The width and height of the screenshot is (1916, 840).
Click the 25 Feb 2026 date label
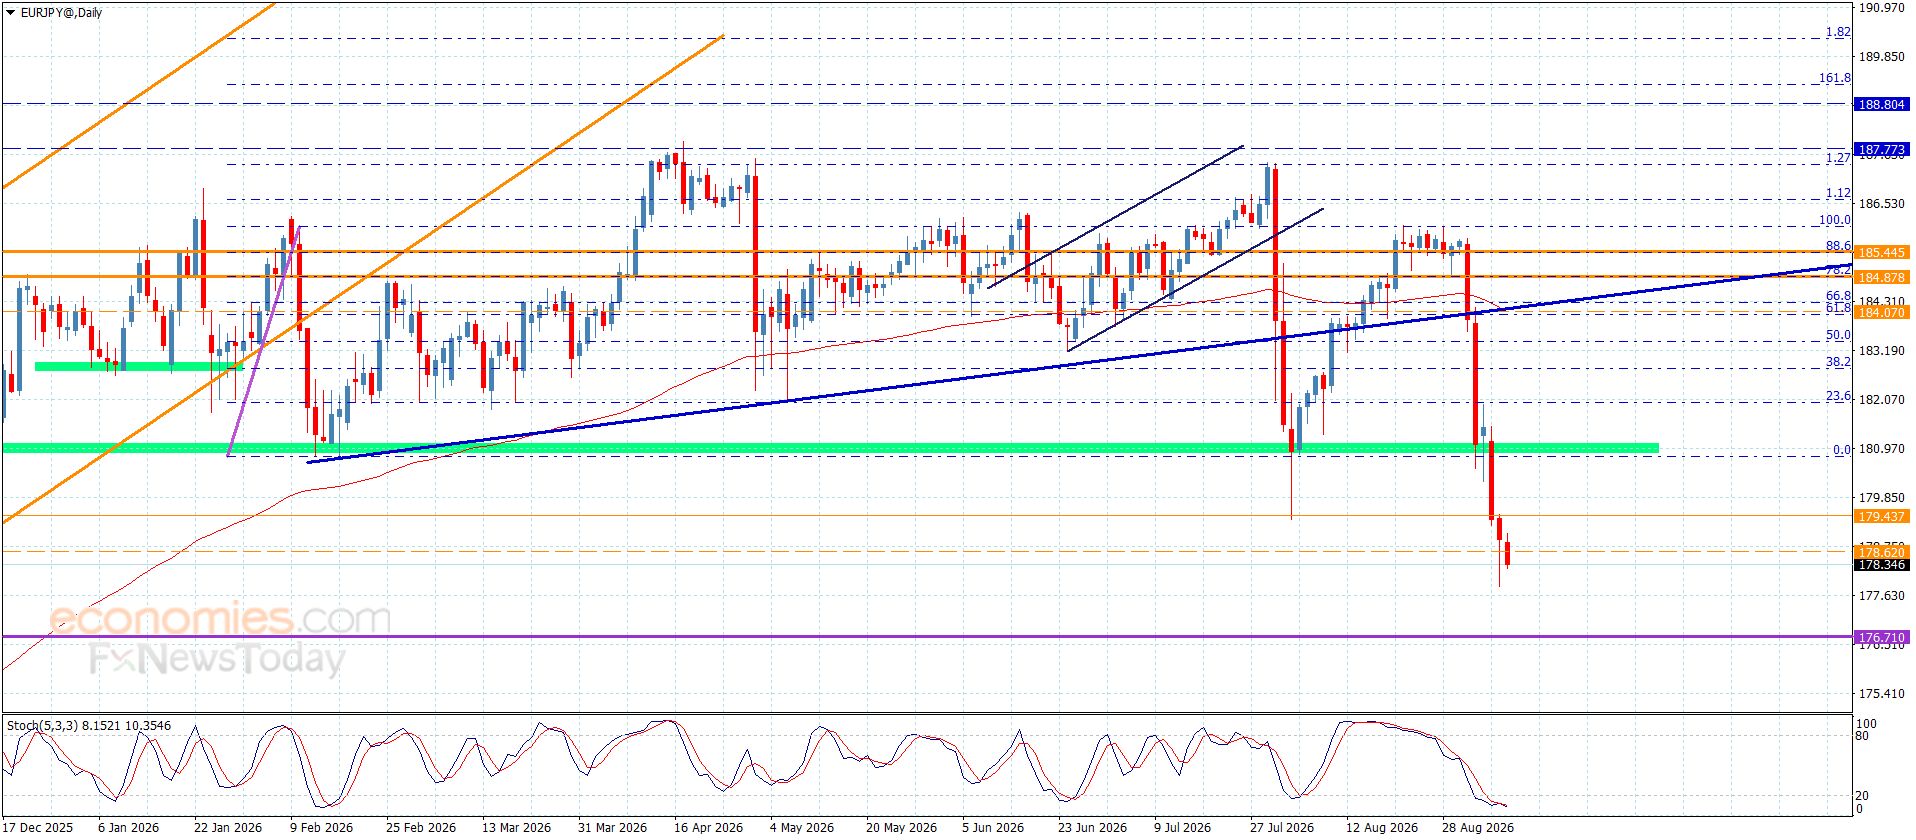pos(420,827)
